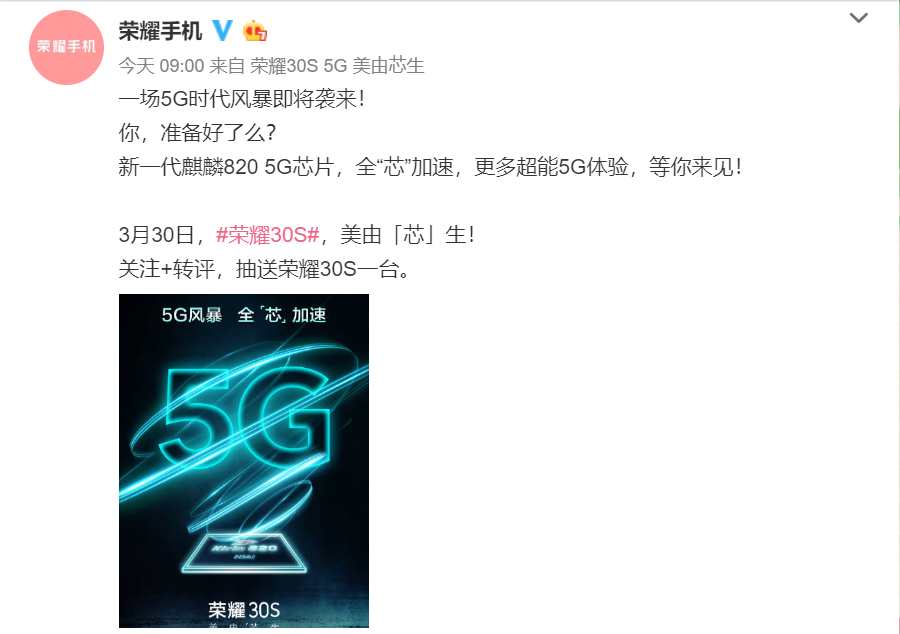The width and height of the screenshot is (900, 634).
Task: Click the 美由「芯」生 slogan text
Action: (x=408, y=235)
